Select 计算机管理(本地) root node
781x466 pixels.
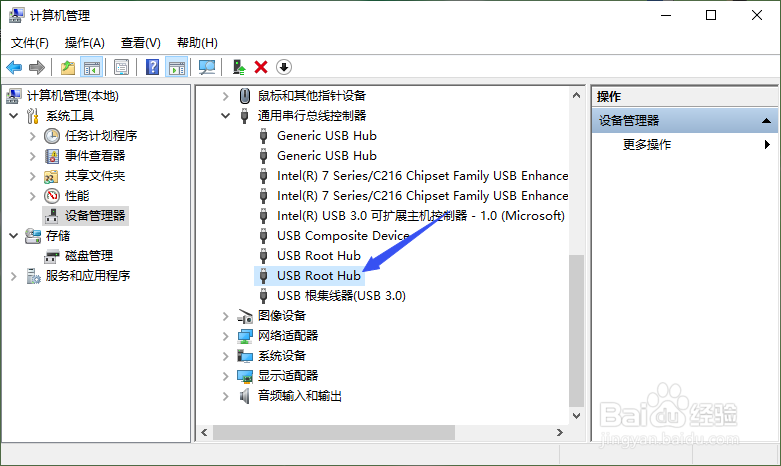[73, 96]
